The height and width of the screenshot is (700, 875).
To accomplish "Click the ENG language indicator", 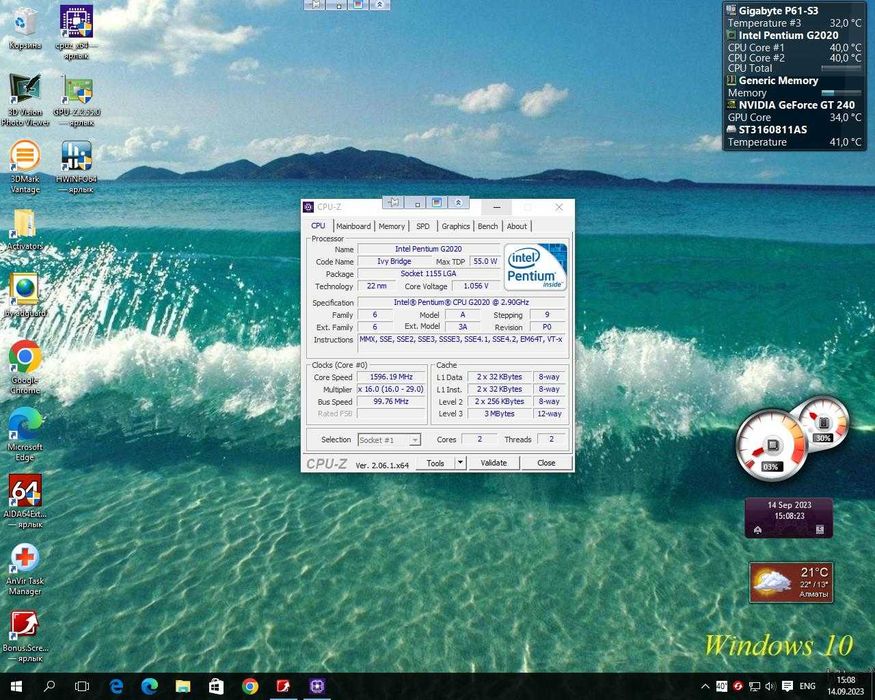I will [807, 686].
